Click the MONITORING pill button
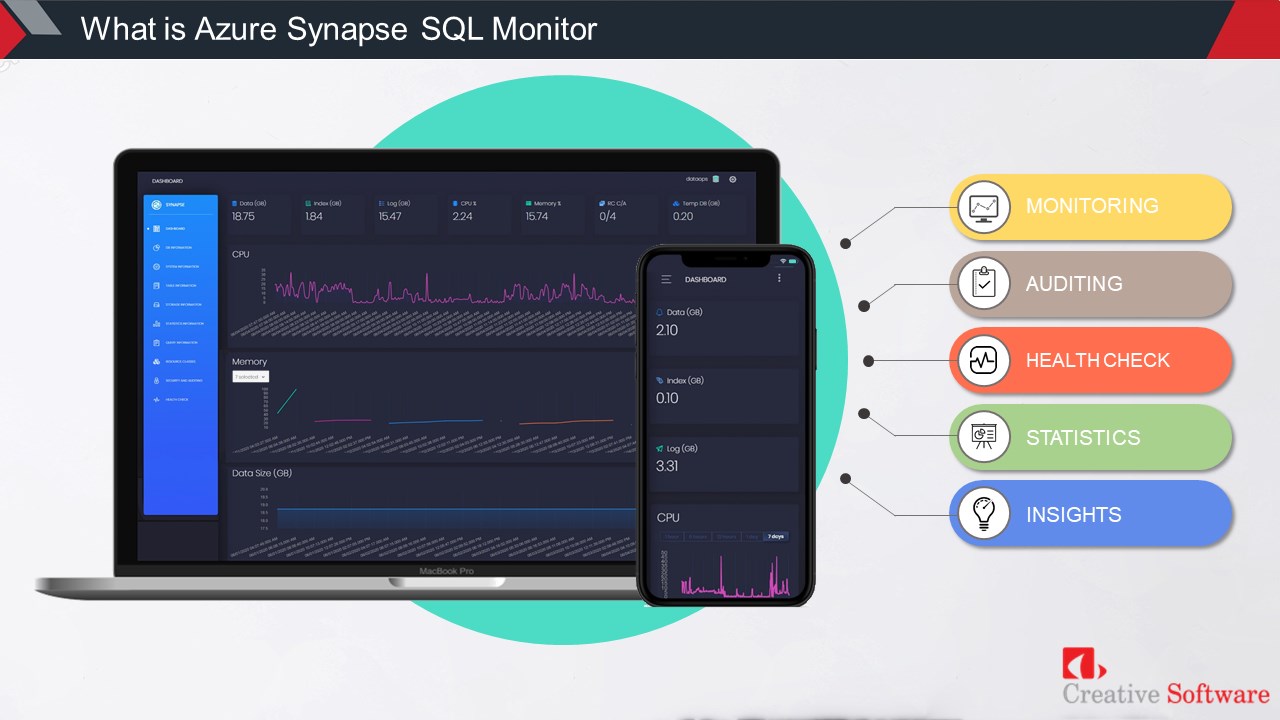The height and width of the screenshot is (720, 1280). pyautogui.click(x=1090, y=207)
